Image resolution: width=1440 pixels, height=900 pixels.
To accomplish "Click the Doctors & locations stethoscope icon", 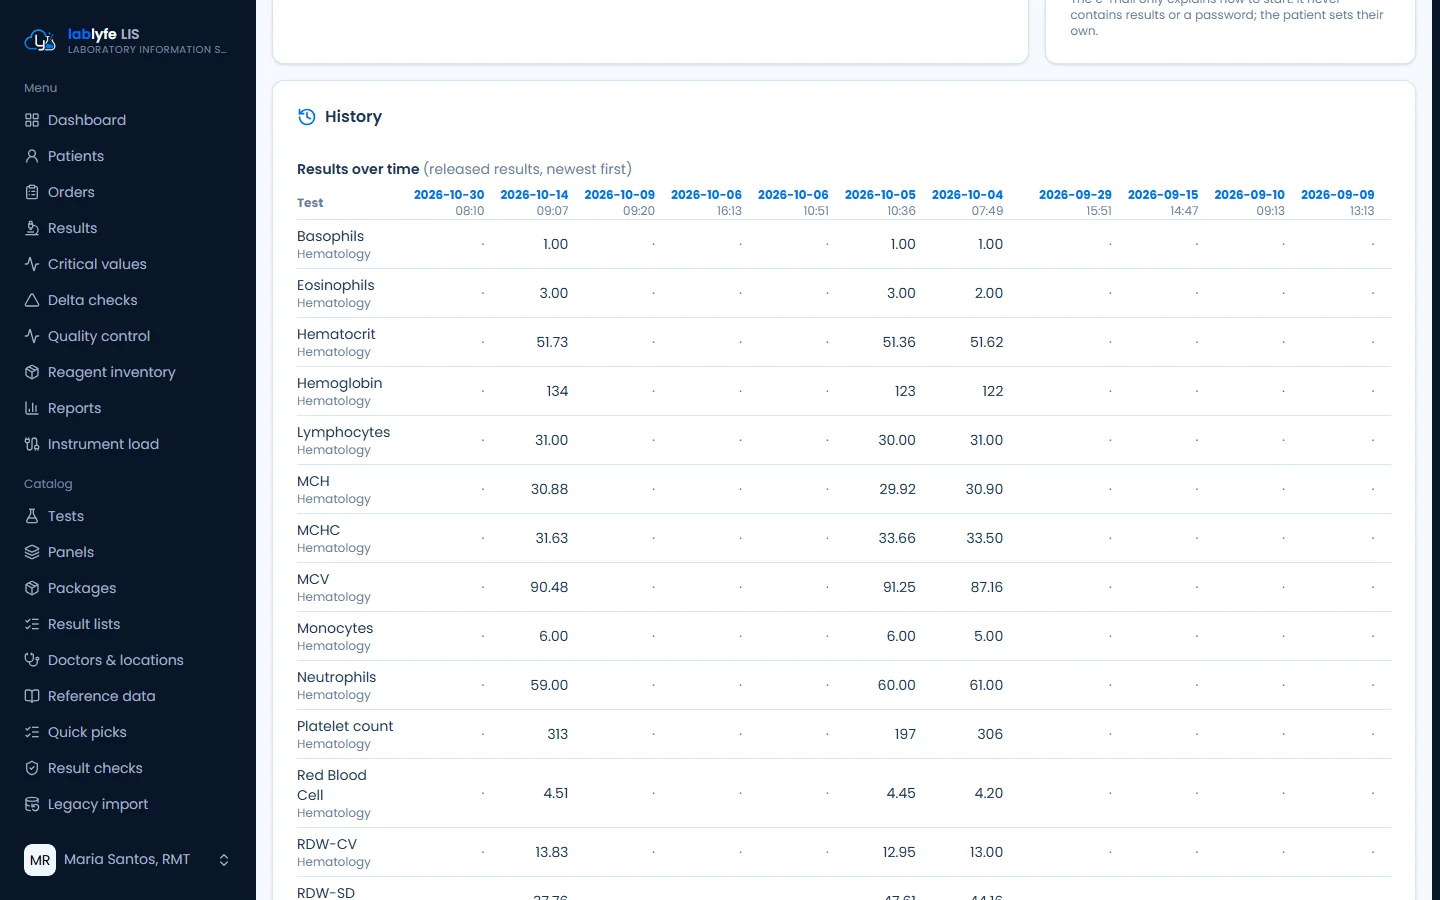I will (32, 660).
